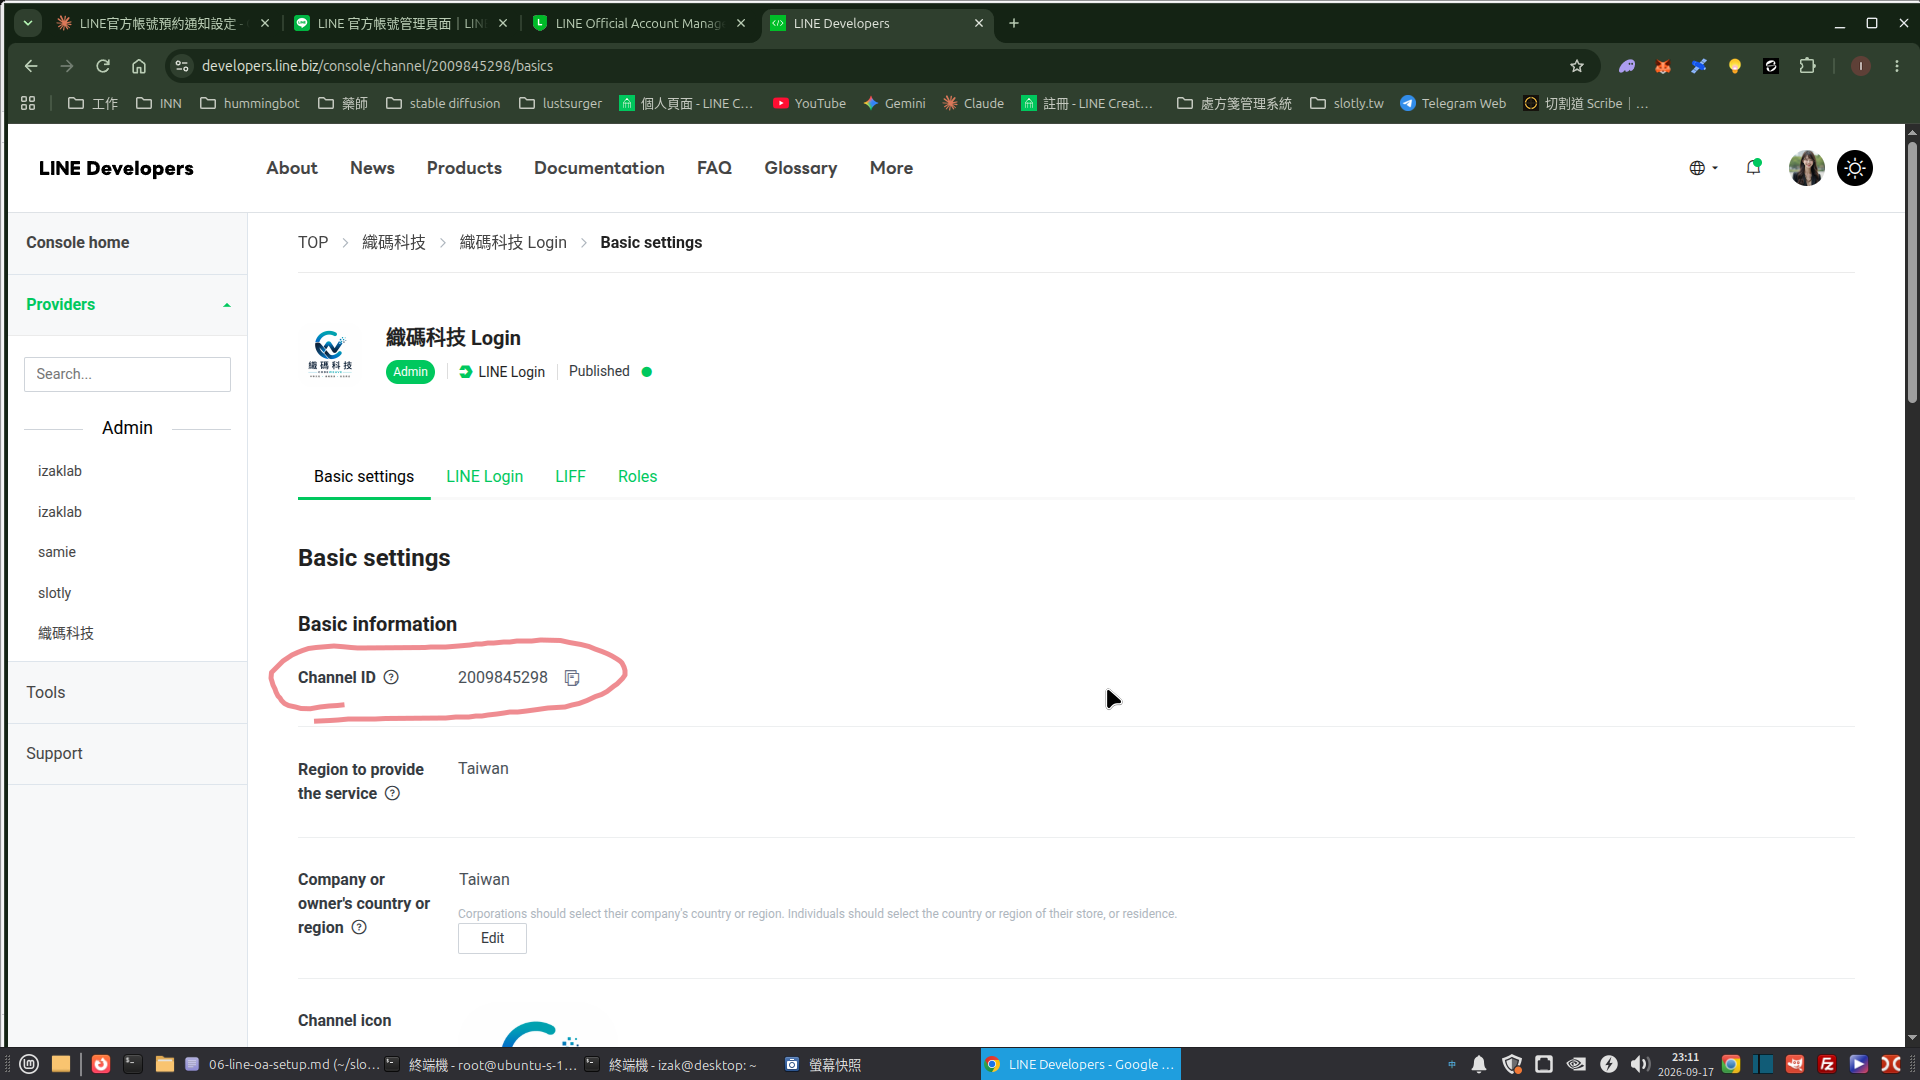Copy the Channel ID value
Image resolution: width=1920 pixels, height=1080 pixels.
coord(572,678)
